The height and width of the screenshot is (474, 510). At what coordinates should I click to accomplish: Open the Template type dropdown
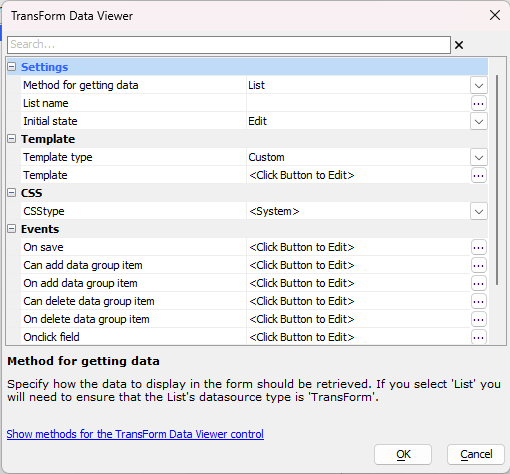[479, 157]
